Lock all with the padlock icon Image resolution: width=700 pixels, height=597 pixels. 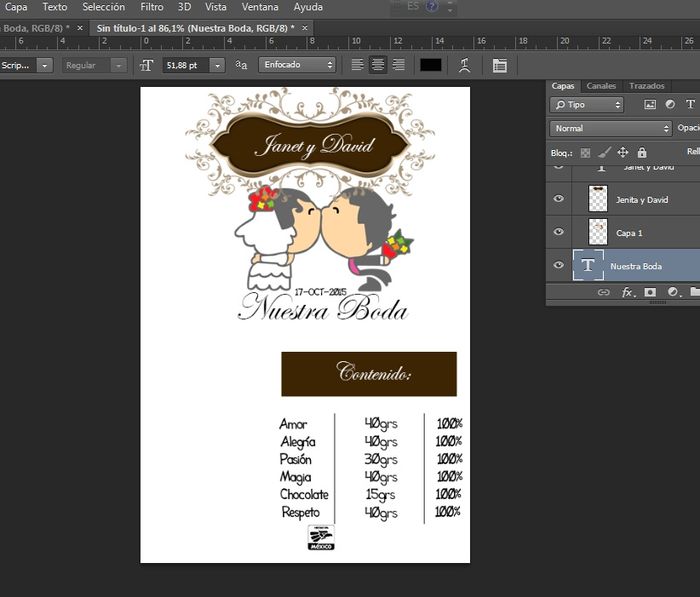tap(642, 152)
